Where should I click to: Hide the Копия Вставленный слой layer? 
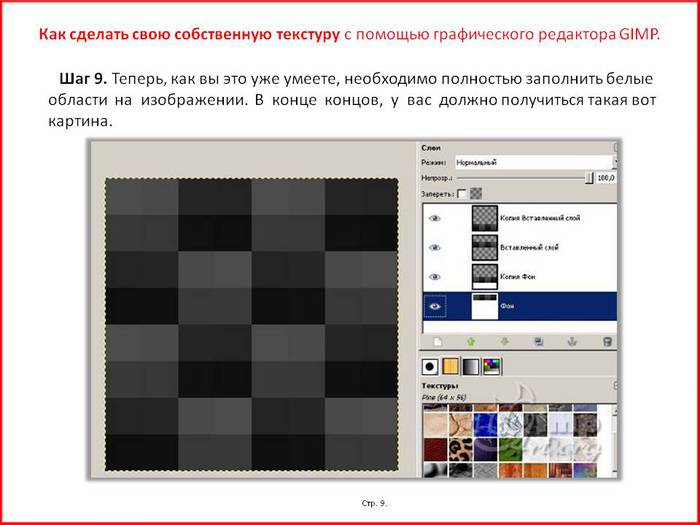pyautogui.click(x=435, y=218)
